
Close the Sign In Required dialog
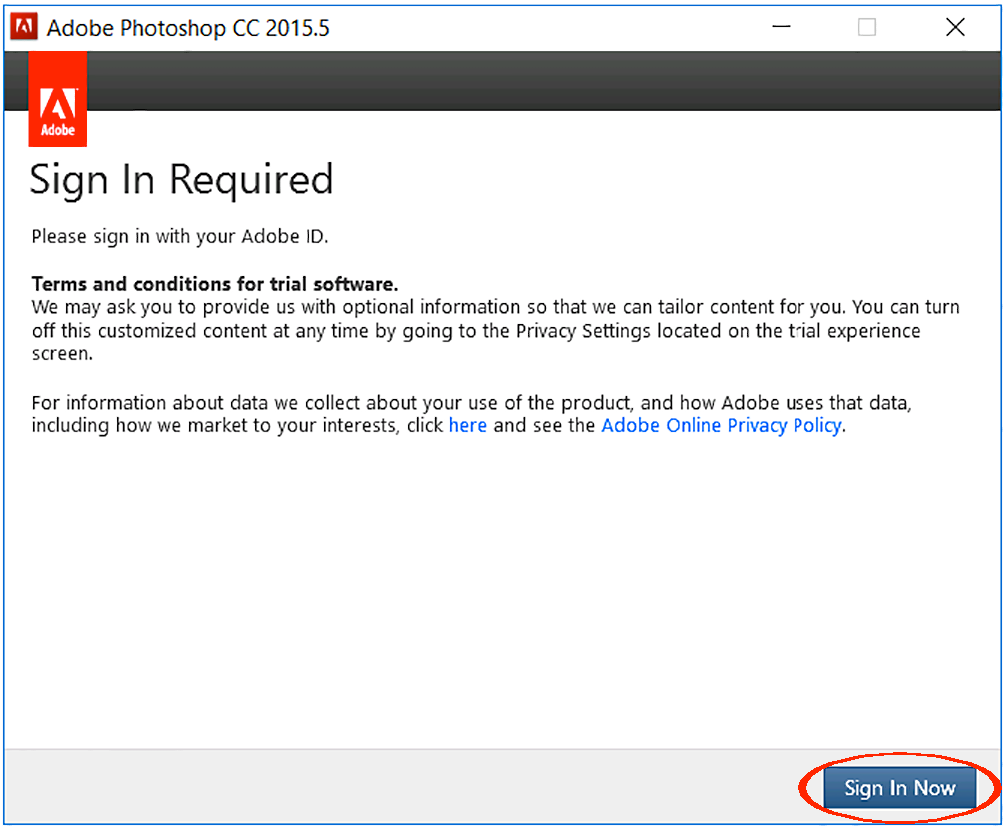955,27
